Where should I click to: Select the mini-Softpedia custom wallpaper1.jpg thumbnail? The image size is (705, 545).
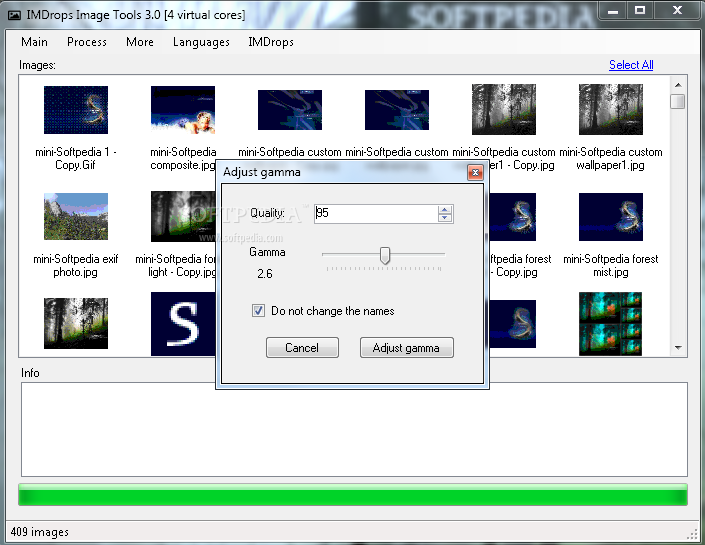click(x=611, y=109)
